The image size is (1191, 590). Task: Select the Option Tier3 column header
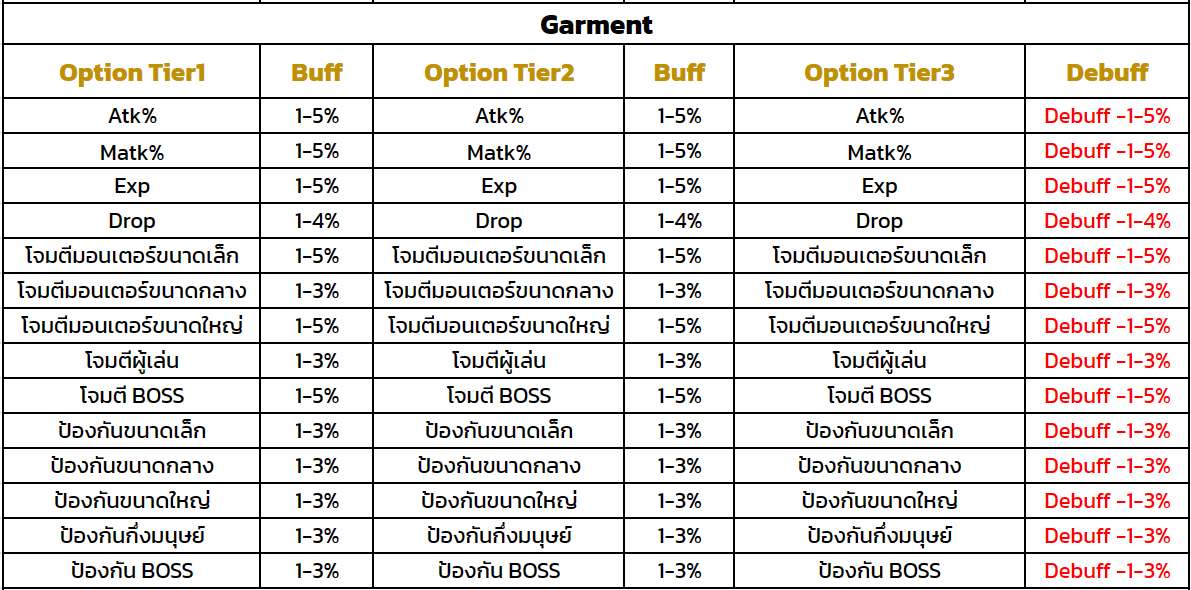[879, 73]
